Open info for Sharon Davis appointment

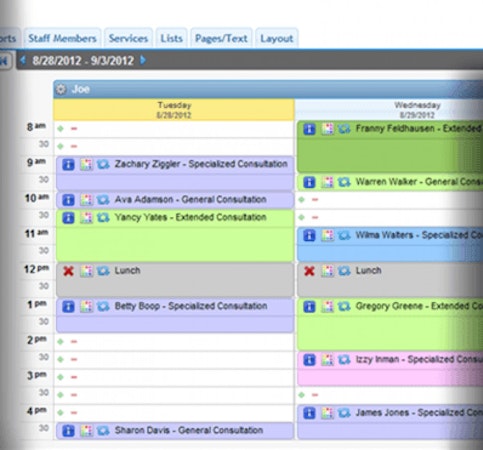tap(68, 430)
